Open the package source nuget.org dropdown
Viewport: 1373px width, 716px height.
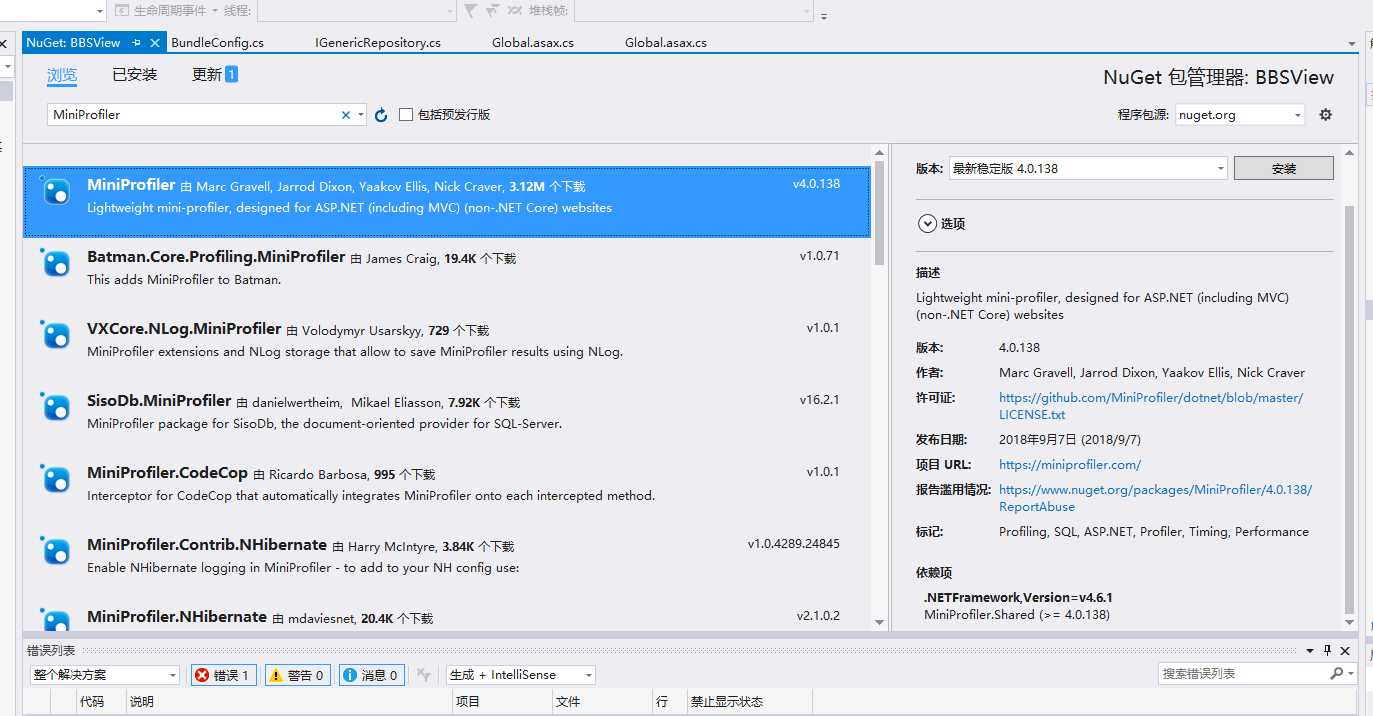click(1297, 115)
